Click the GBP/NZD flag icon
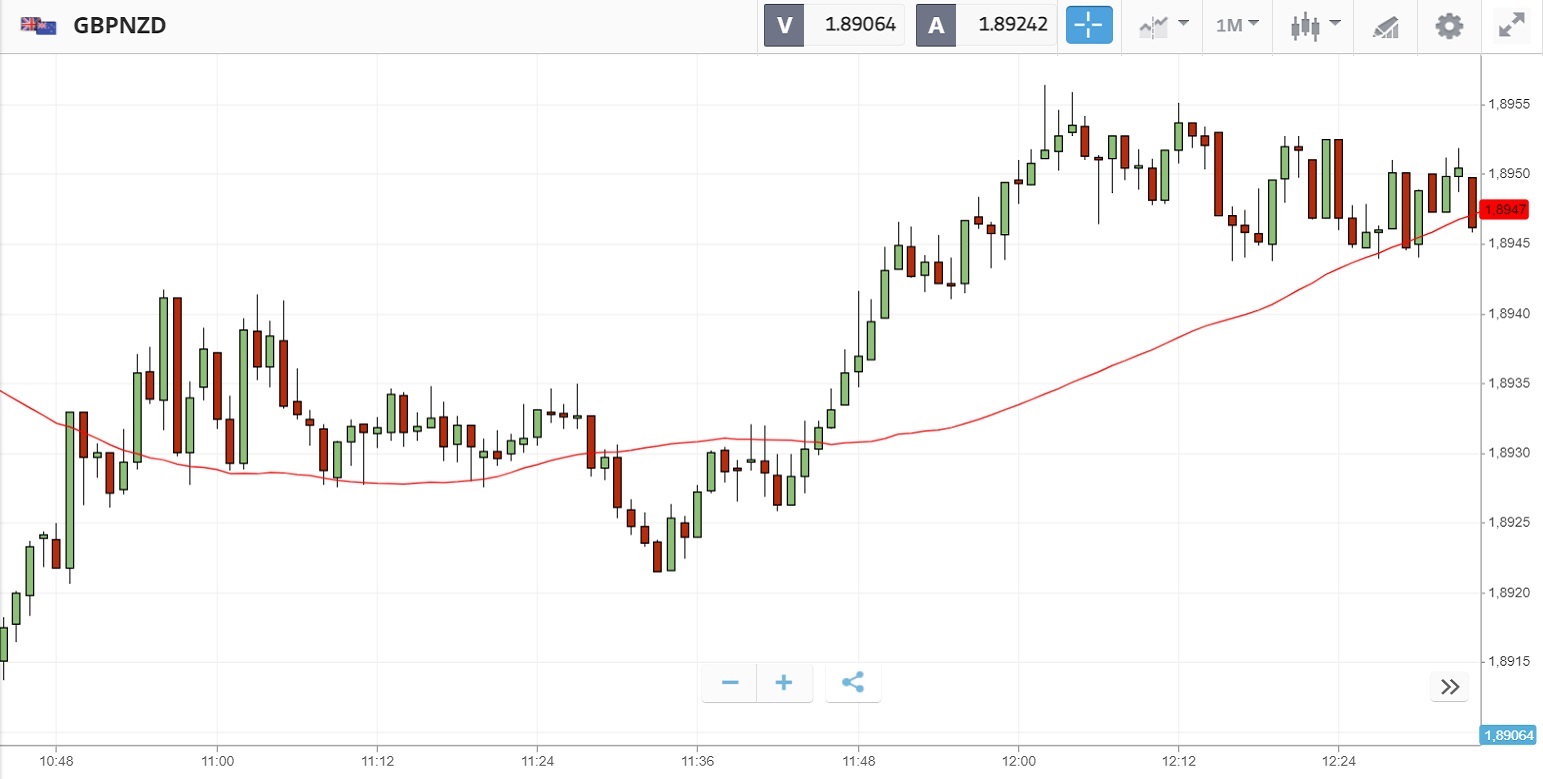This screenshot has width=1543, height=779. point(39,26)
